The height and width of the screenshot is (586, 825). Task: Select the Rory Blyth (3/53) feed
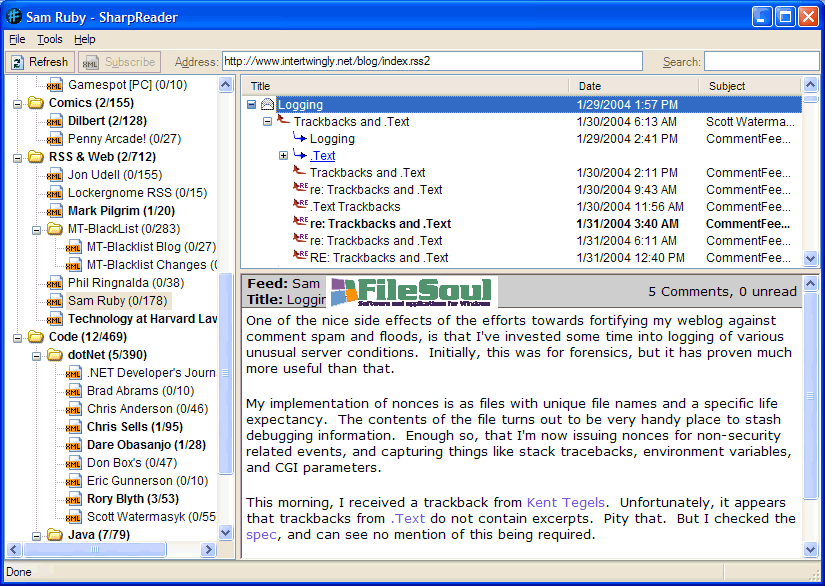(133, 499)
